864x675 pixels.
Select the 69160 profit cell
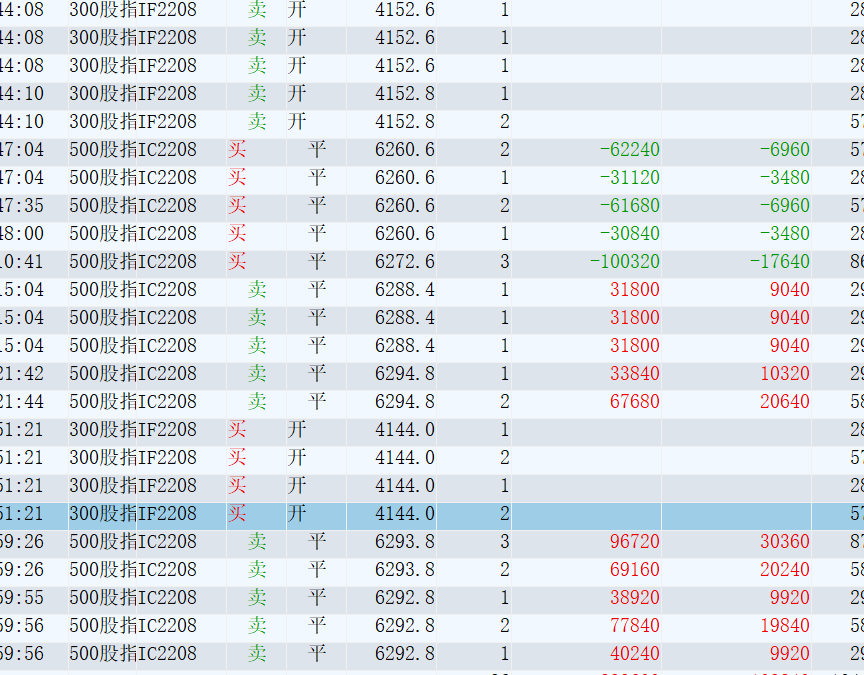634,570
